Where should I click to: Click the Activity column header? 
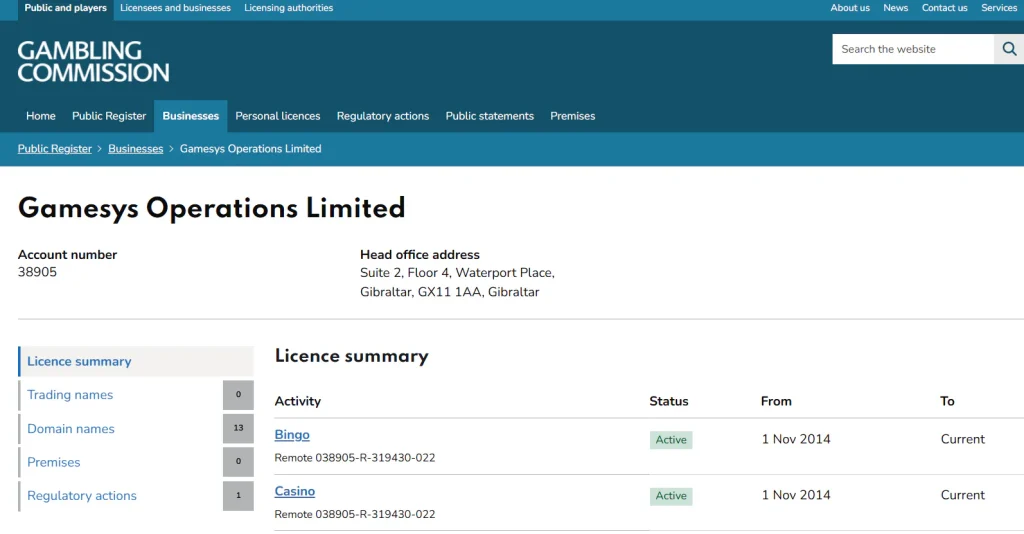pos(298,401)
